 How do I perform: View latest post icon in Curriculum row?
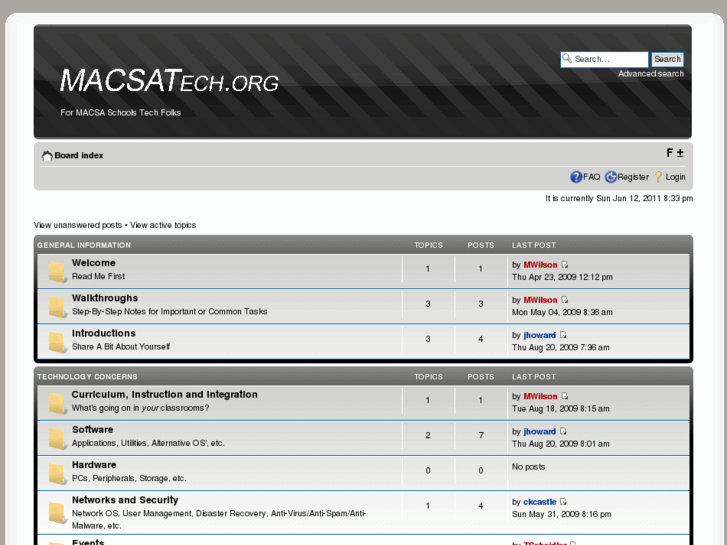pos(564,396)
